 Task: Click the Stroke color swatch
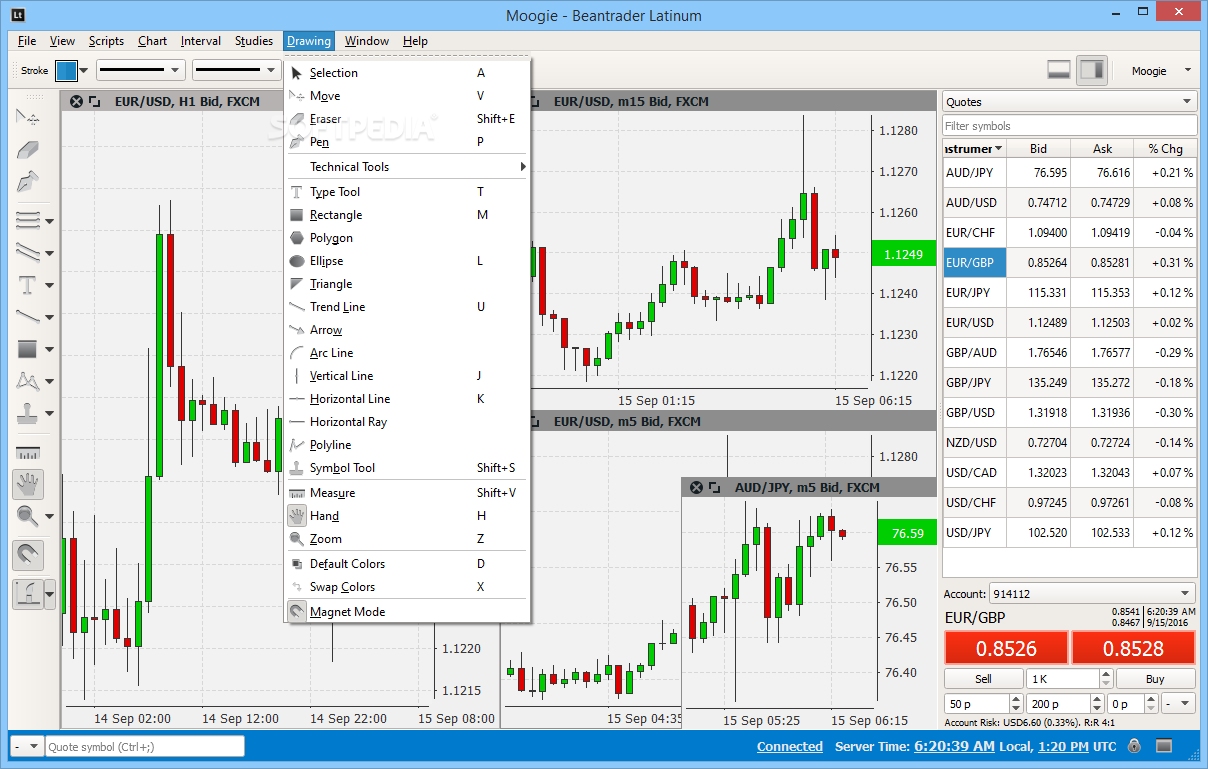click(x=66, y=71)
